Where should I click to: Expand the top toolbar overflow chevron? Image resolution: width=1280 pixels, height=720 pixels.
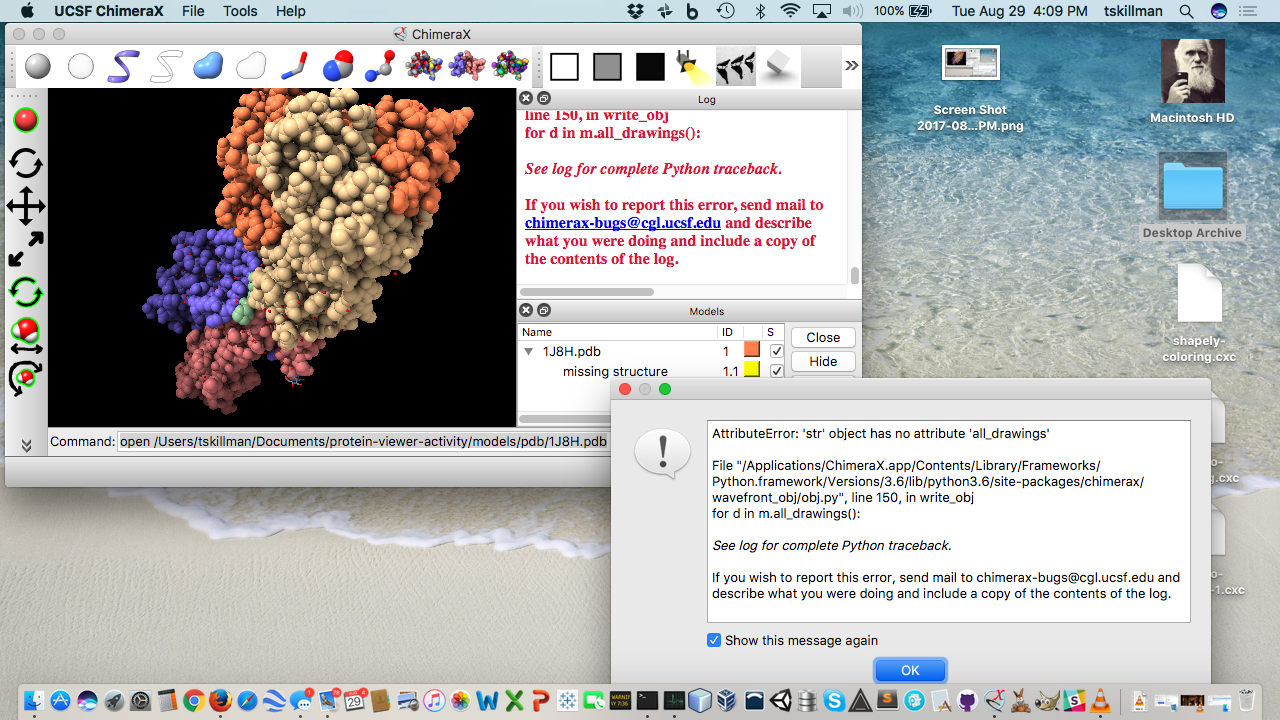(851, 66)
